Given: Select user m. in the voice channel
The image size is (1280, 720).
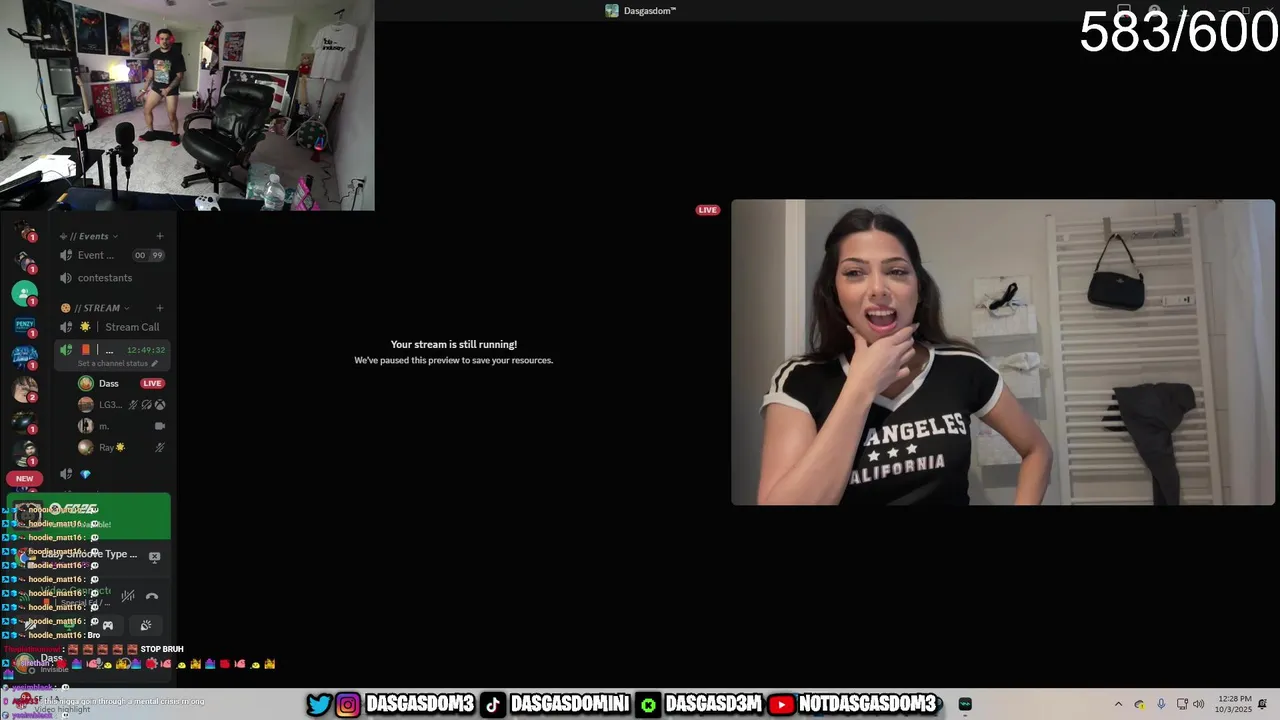Looking at the screenshot, I should [x=95, y=426].
